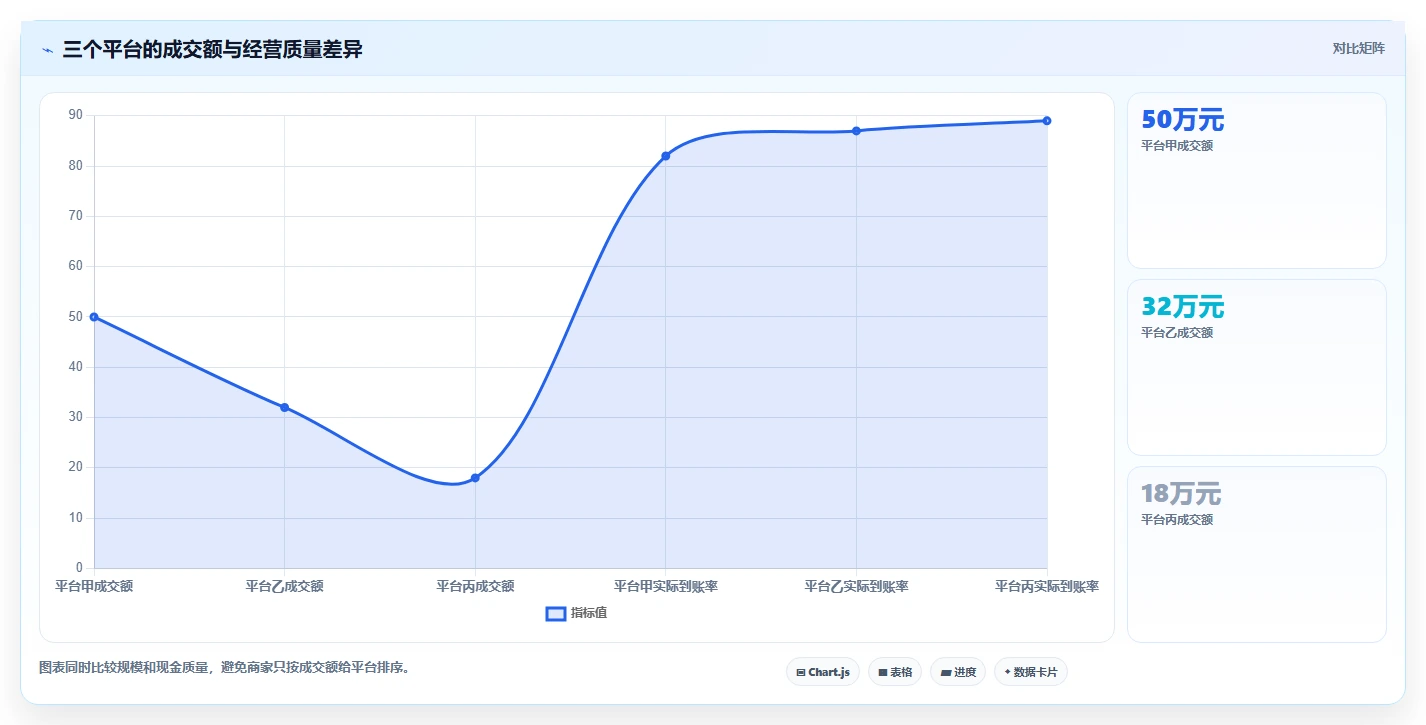1426x725 pixels.
Task: Select the 进度 tag chip
Action: pyautogui.click(x=958, y=672)
